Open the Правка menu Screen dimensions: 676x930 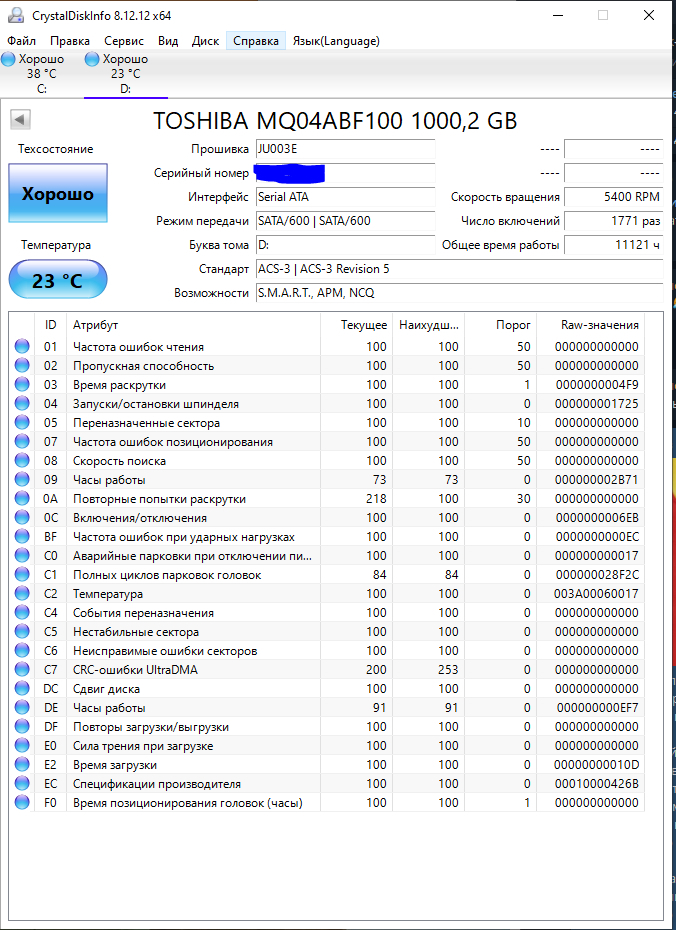(70, 41)
